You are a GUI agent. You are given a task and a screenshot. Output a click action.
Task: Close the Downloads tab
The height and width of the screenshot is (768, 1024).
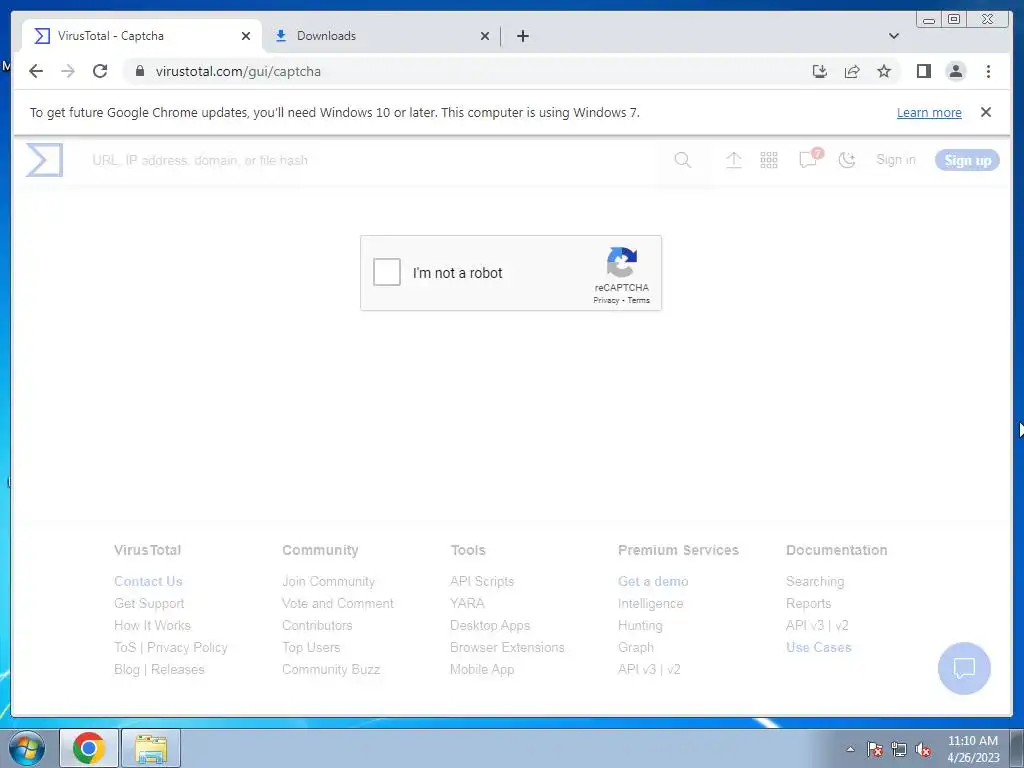pyautogui.click(x=485, y=36)
